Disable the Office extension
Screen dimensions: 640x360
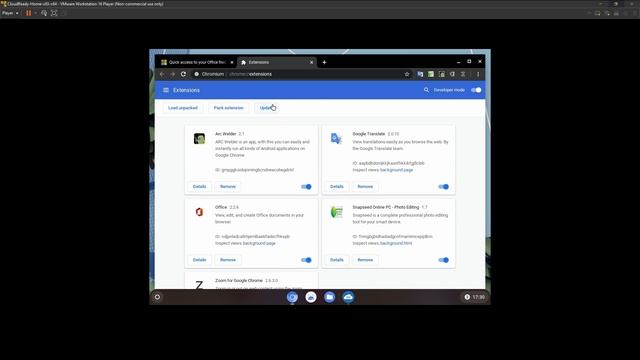tap(306, 260)
